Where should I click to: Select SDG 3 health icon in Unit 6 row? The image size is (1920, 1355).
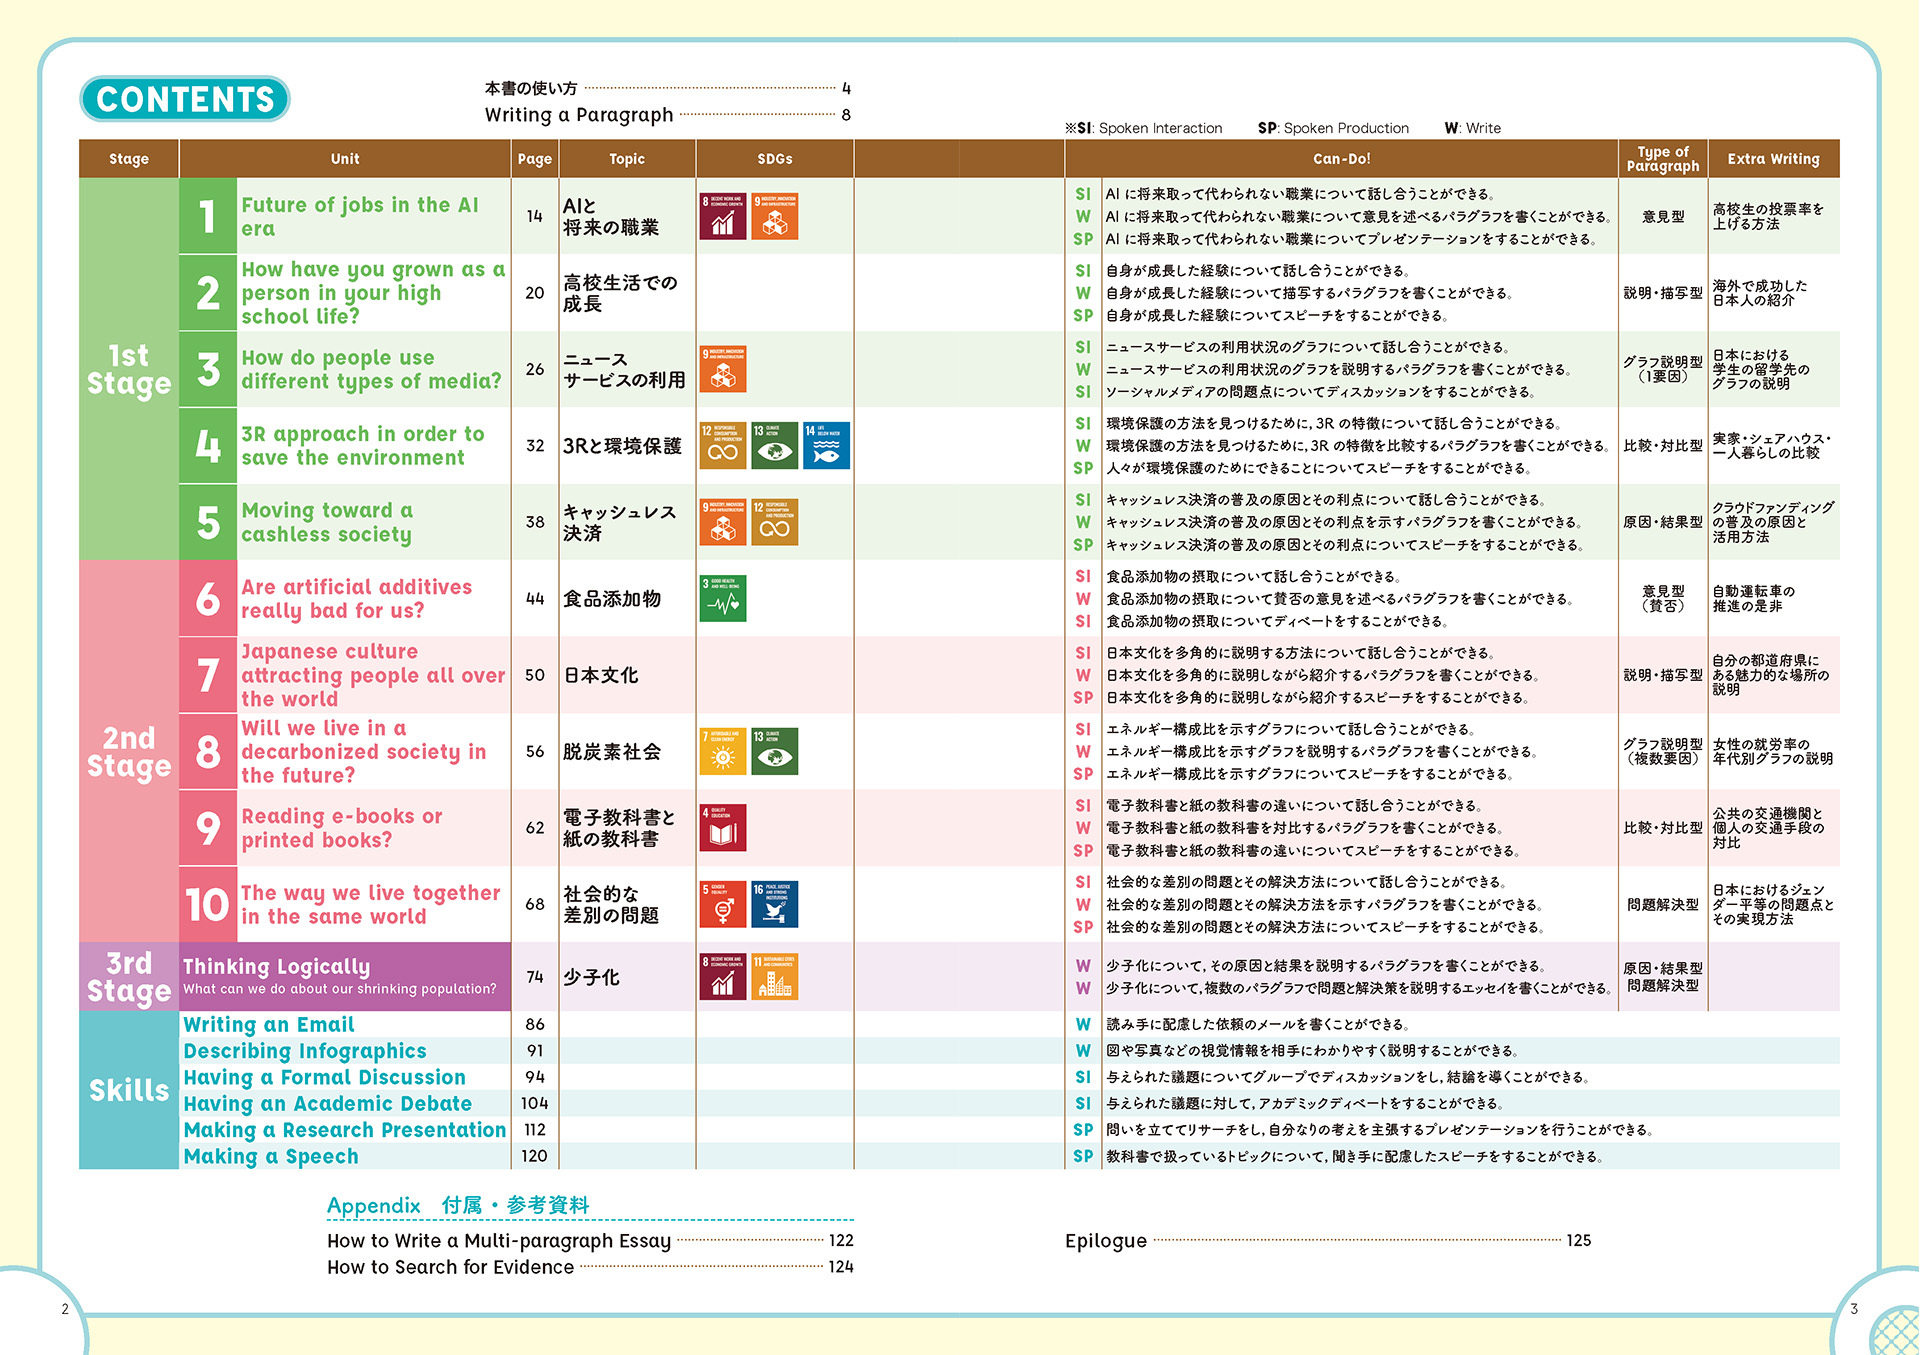coord(723,598)
